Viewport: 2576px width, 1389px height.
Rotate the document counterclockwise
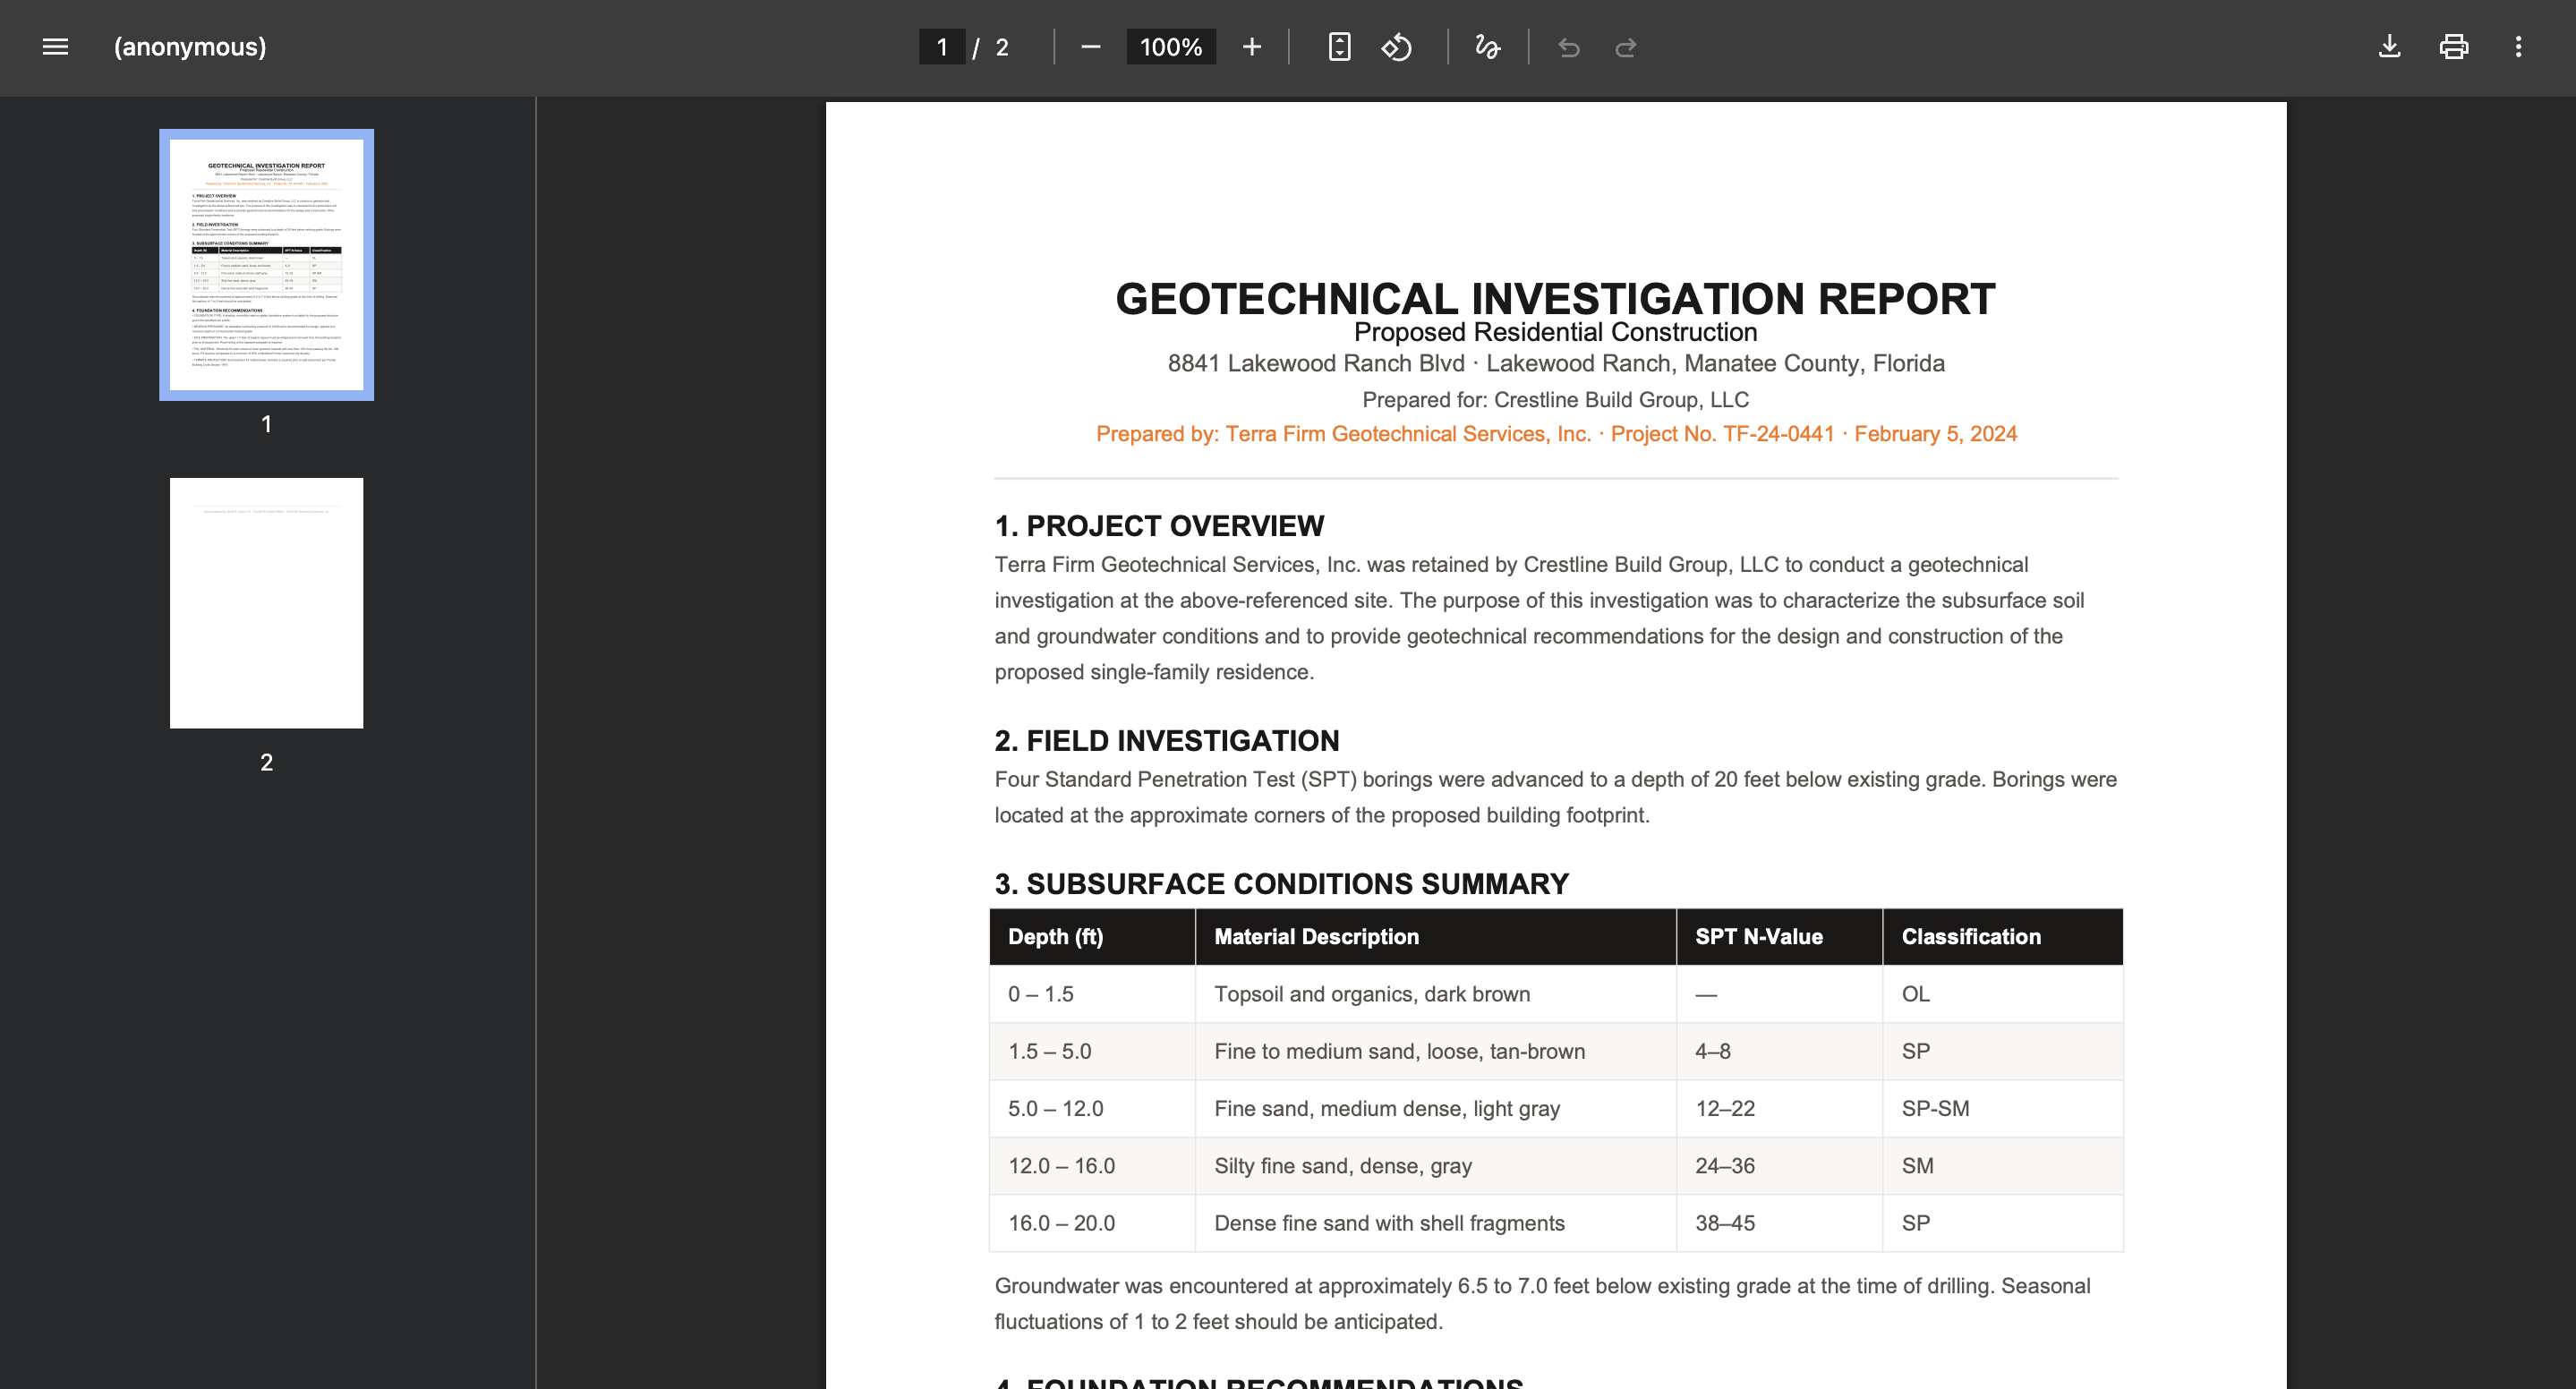pyautogui.click(x=1397, y=47)
